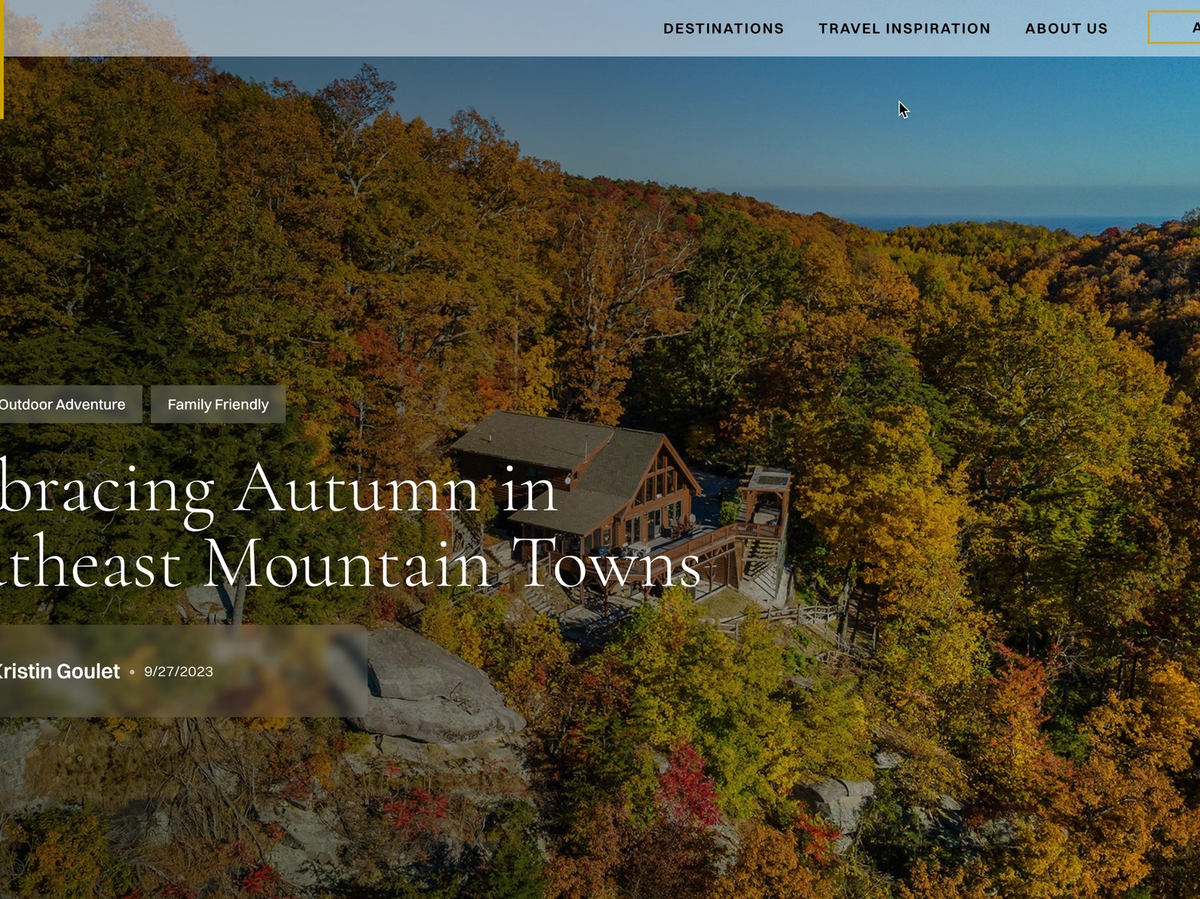Viewport: 1200px width, 899px height.
Task: Click the 9/27/2023 publish date
Action: click(x=178, y=672)
